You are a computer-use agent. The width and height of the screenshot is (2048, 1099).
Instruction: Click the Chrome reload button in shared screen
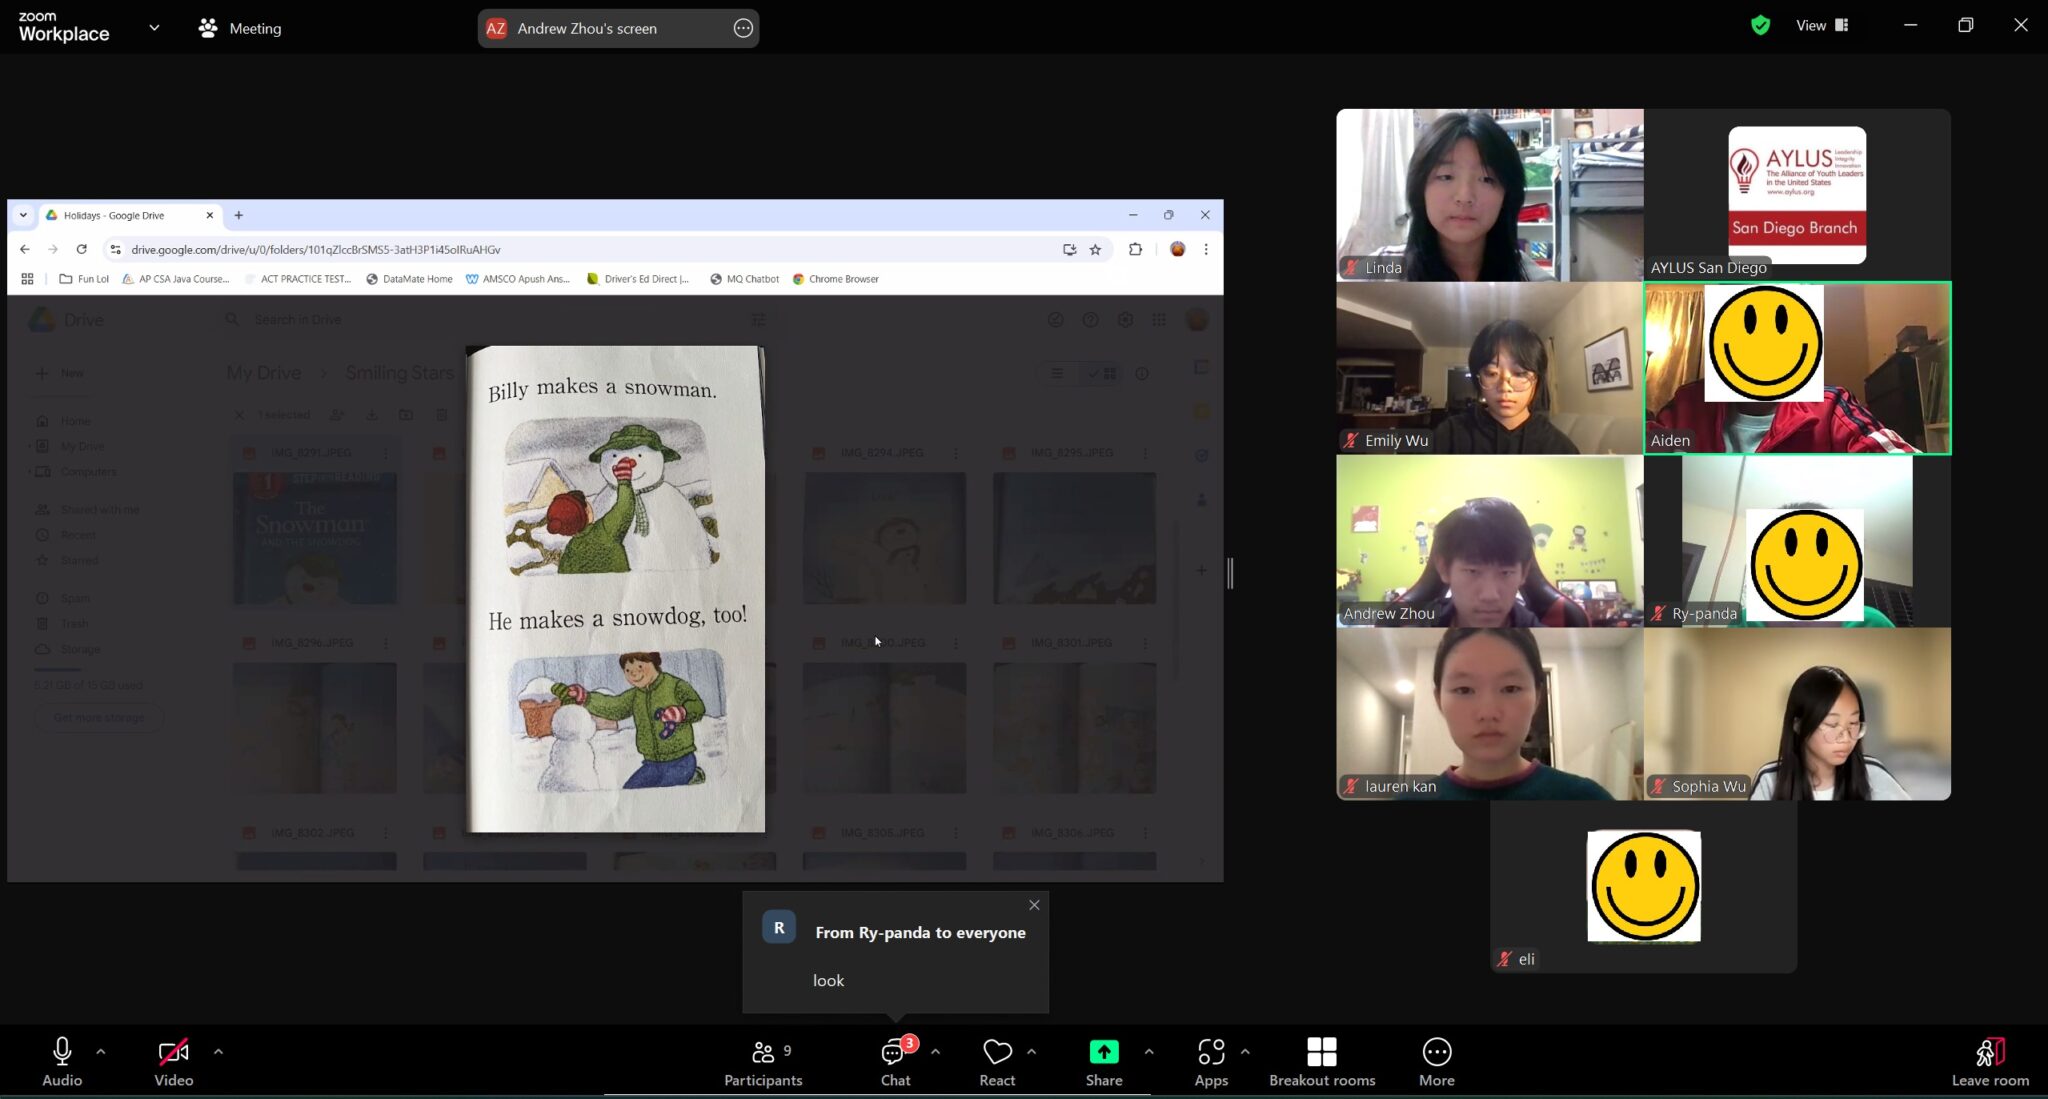point(82,249)
